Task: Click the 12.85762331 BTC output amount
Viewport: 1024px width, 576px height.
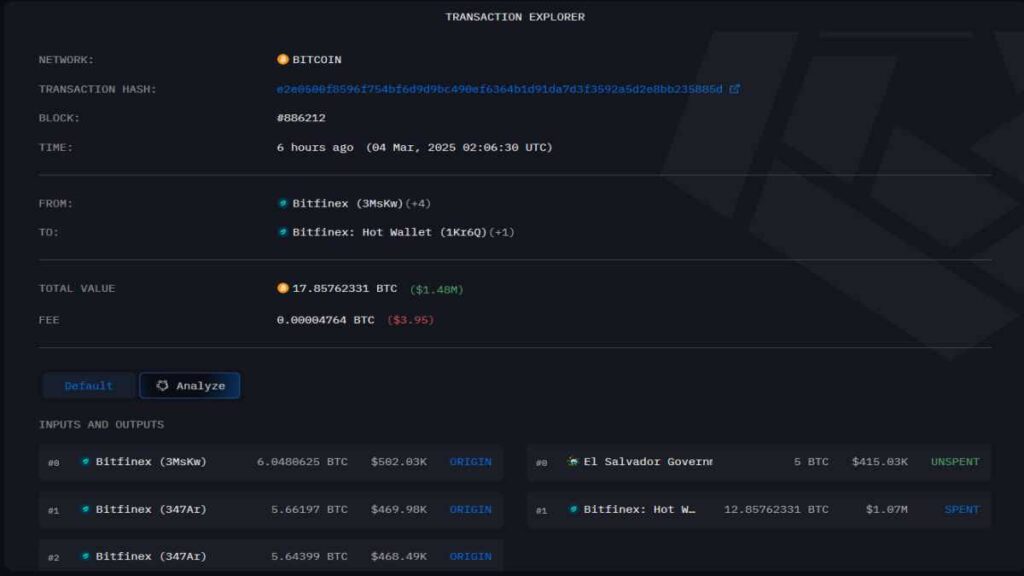Action: coord(776,509)
